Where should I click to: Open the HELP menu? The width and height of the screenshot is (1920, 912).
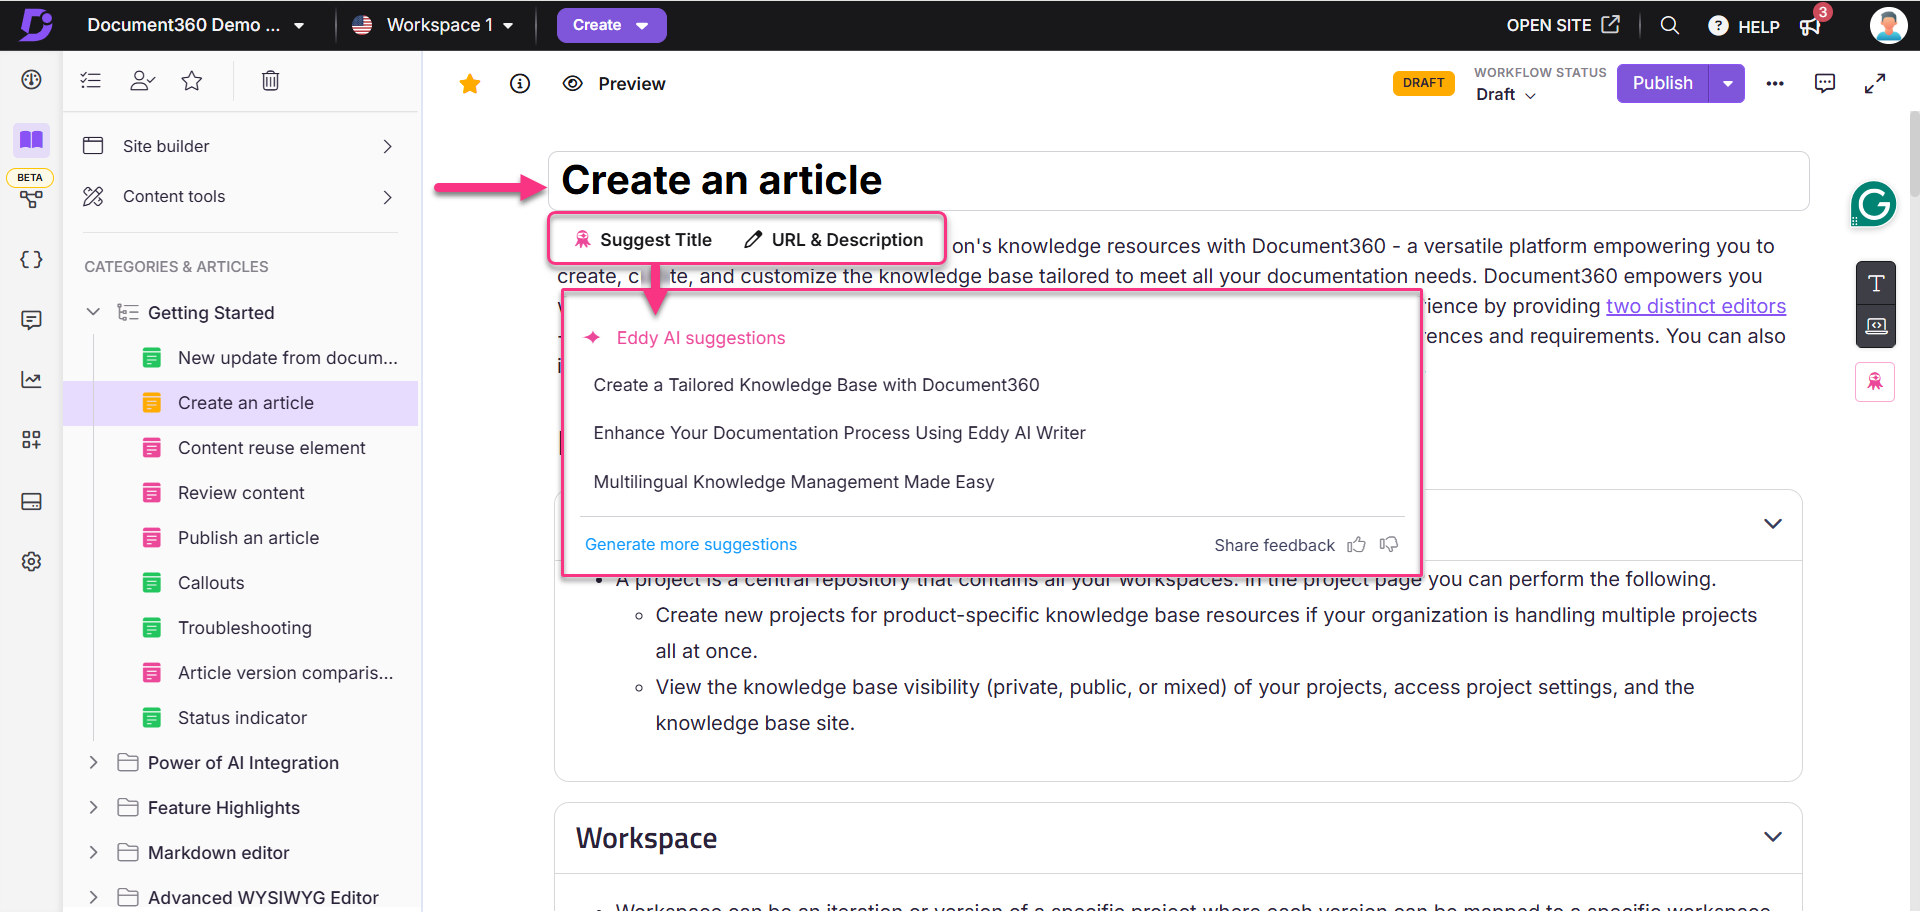[1744, 26]
